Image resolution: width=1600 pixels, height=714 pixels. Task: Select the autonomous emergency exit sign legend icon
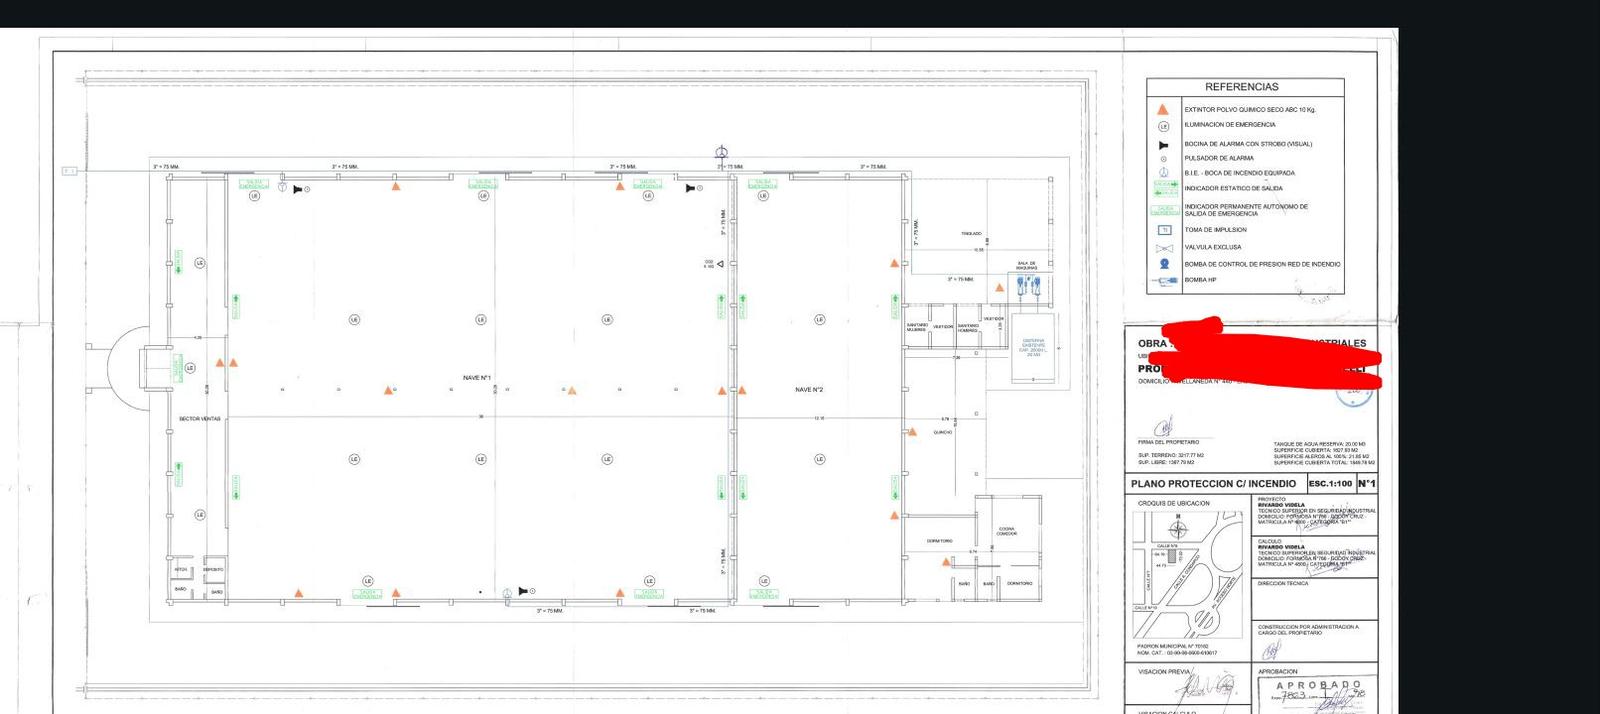pos(1165,210)
